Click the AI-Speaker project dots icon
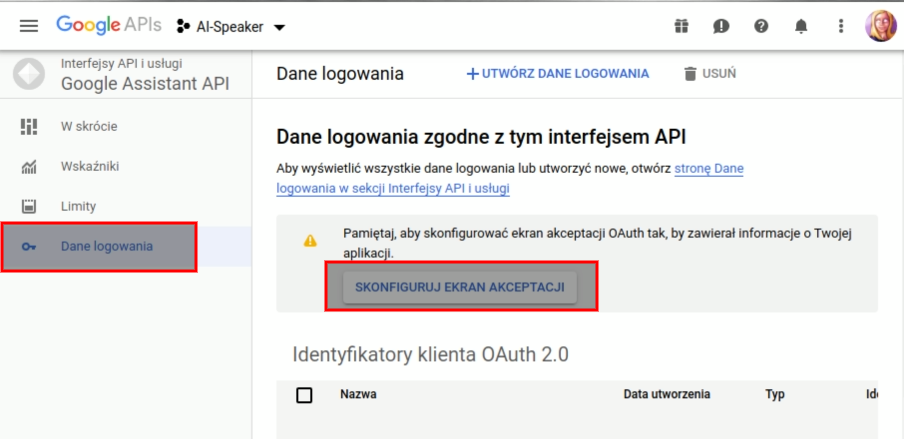This screenshot has width=904, height=439. click(x=183, y=27)
